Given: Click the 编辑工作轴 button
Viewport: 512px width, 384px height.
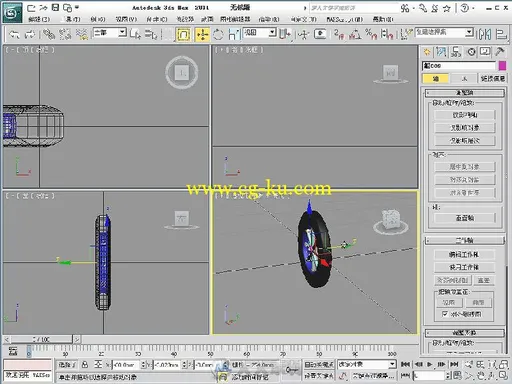Looking at the screenshot, I should pyautogui.click(x=464, y=255).
